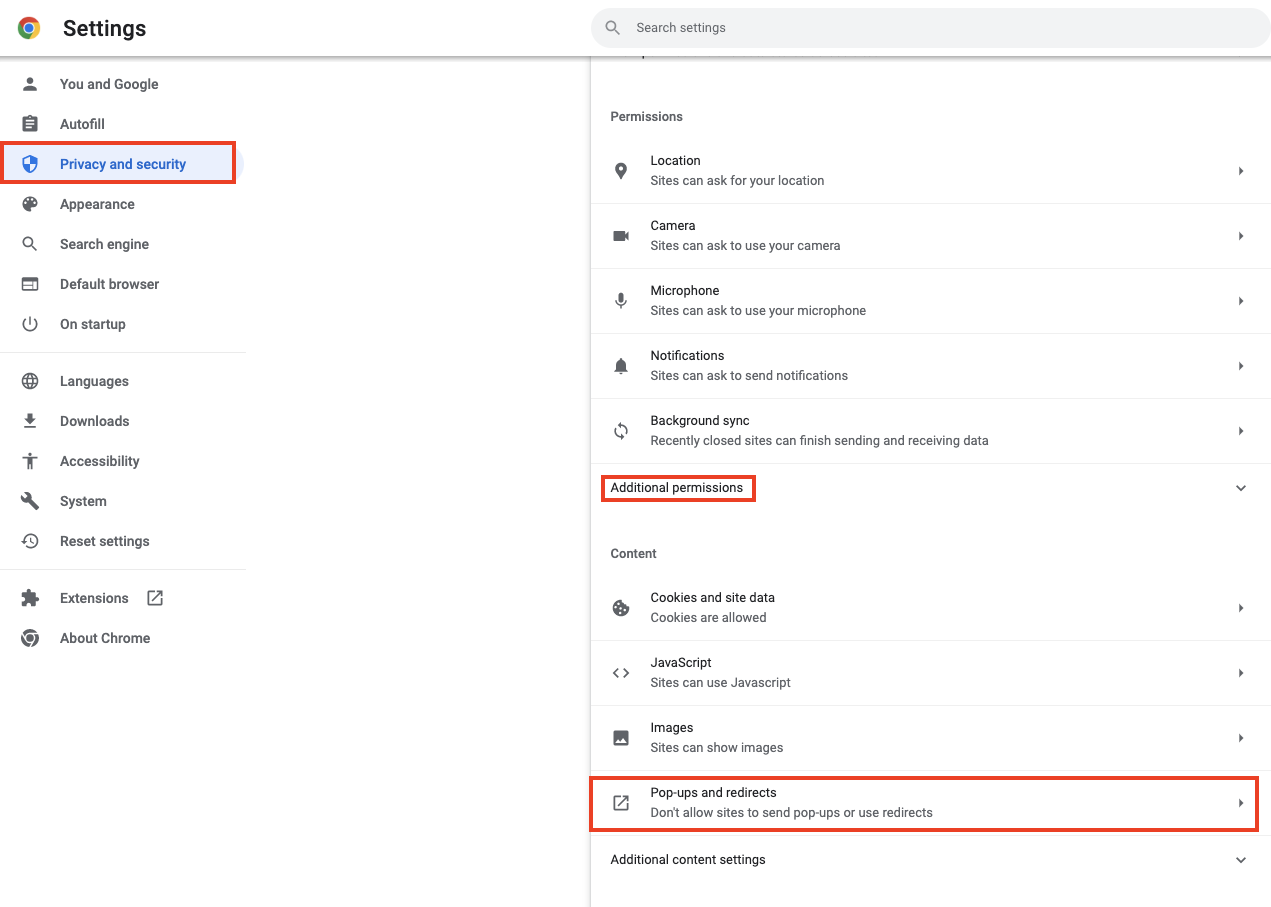Open Images settings via its arrow
The image size is (1271, 907).
(x=1241, y=738)
